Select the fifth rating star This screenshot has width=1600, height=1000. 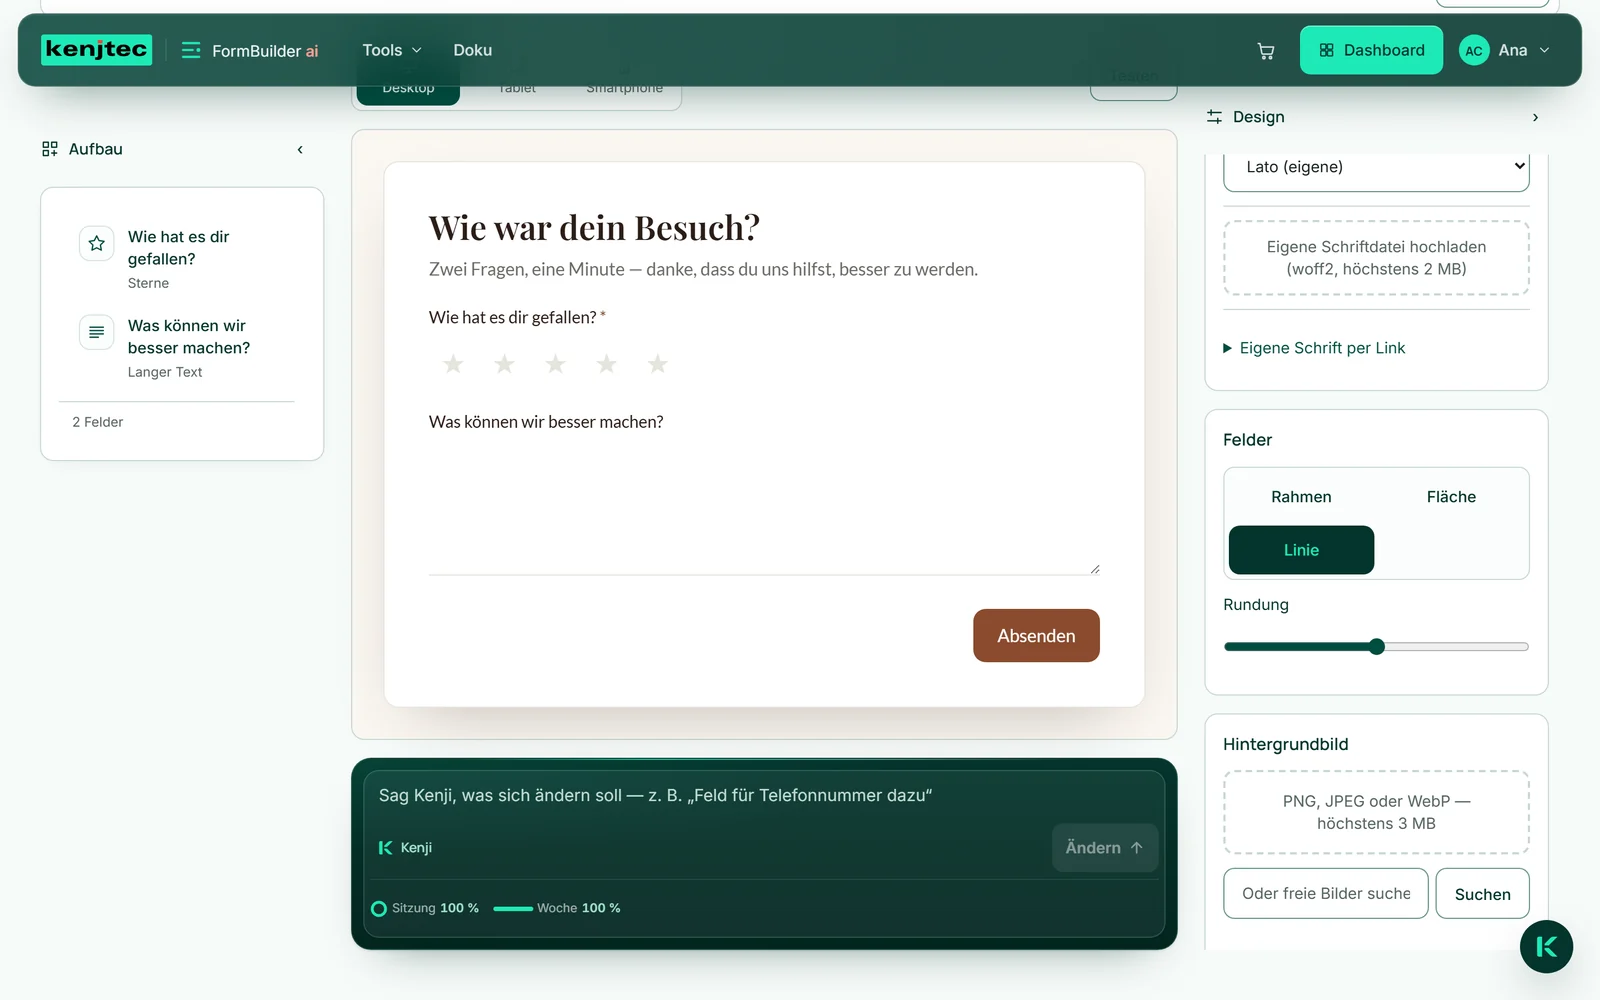tap(657, 364)
